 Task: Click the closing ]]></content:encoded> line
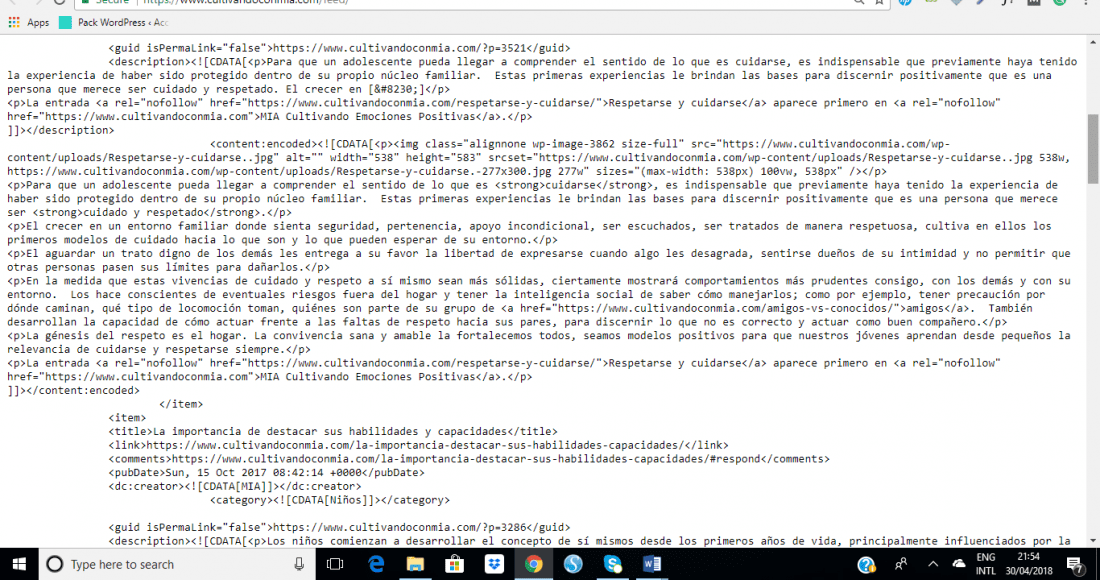coord(74,391)
